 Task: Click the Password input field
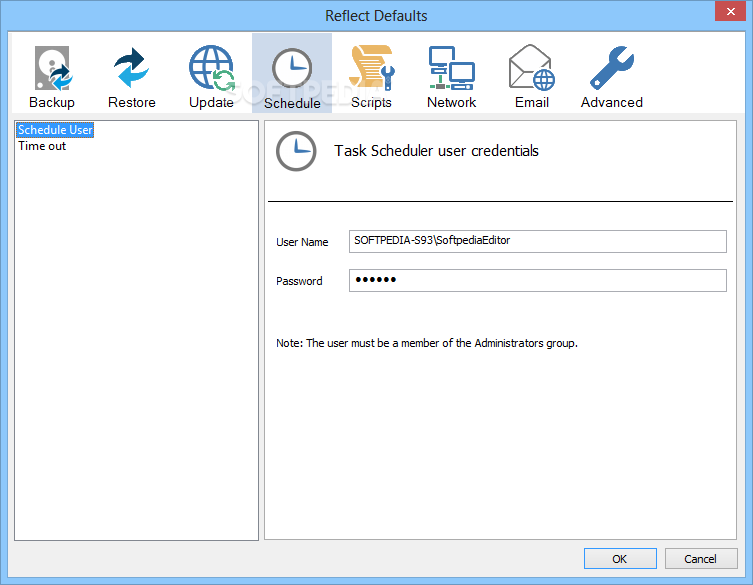click(537, 280)
